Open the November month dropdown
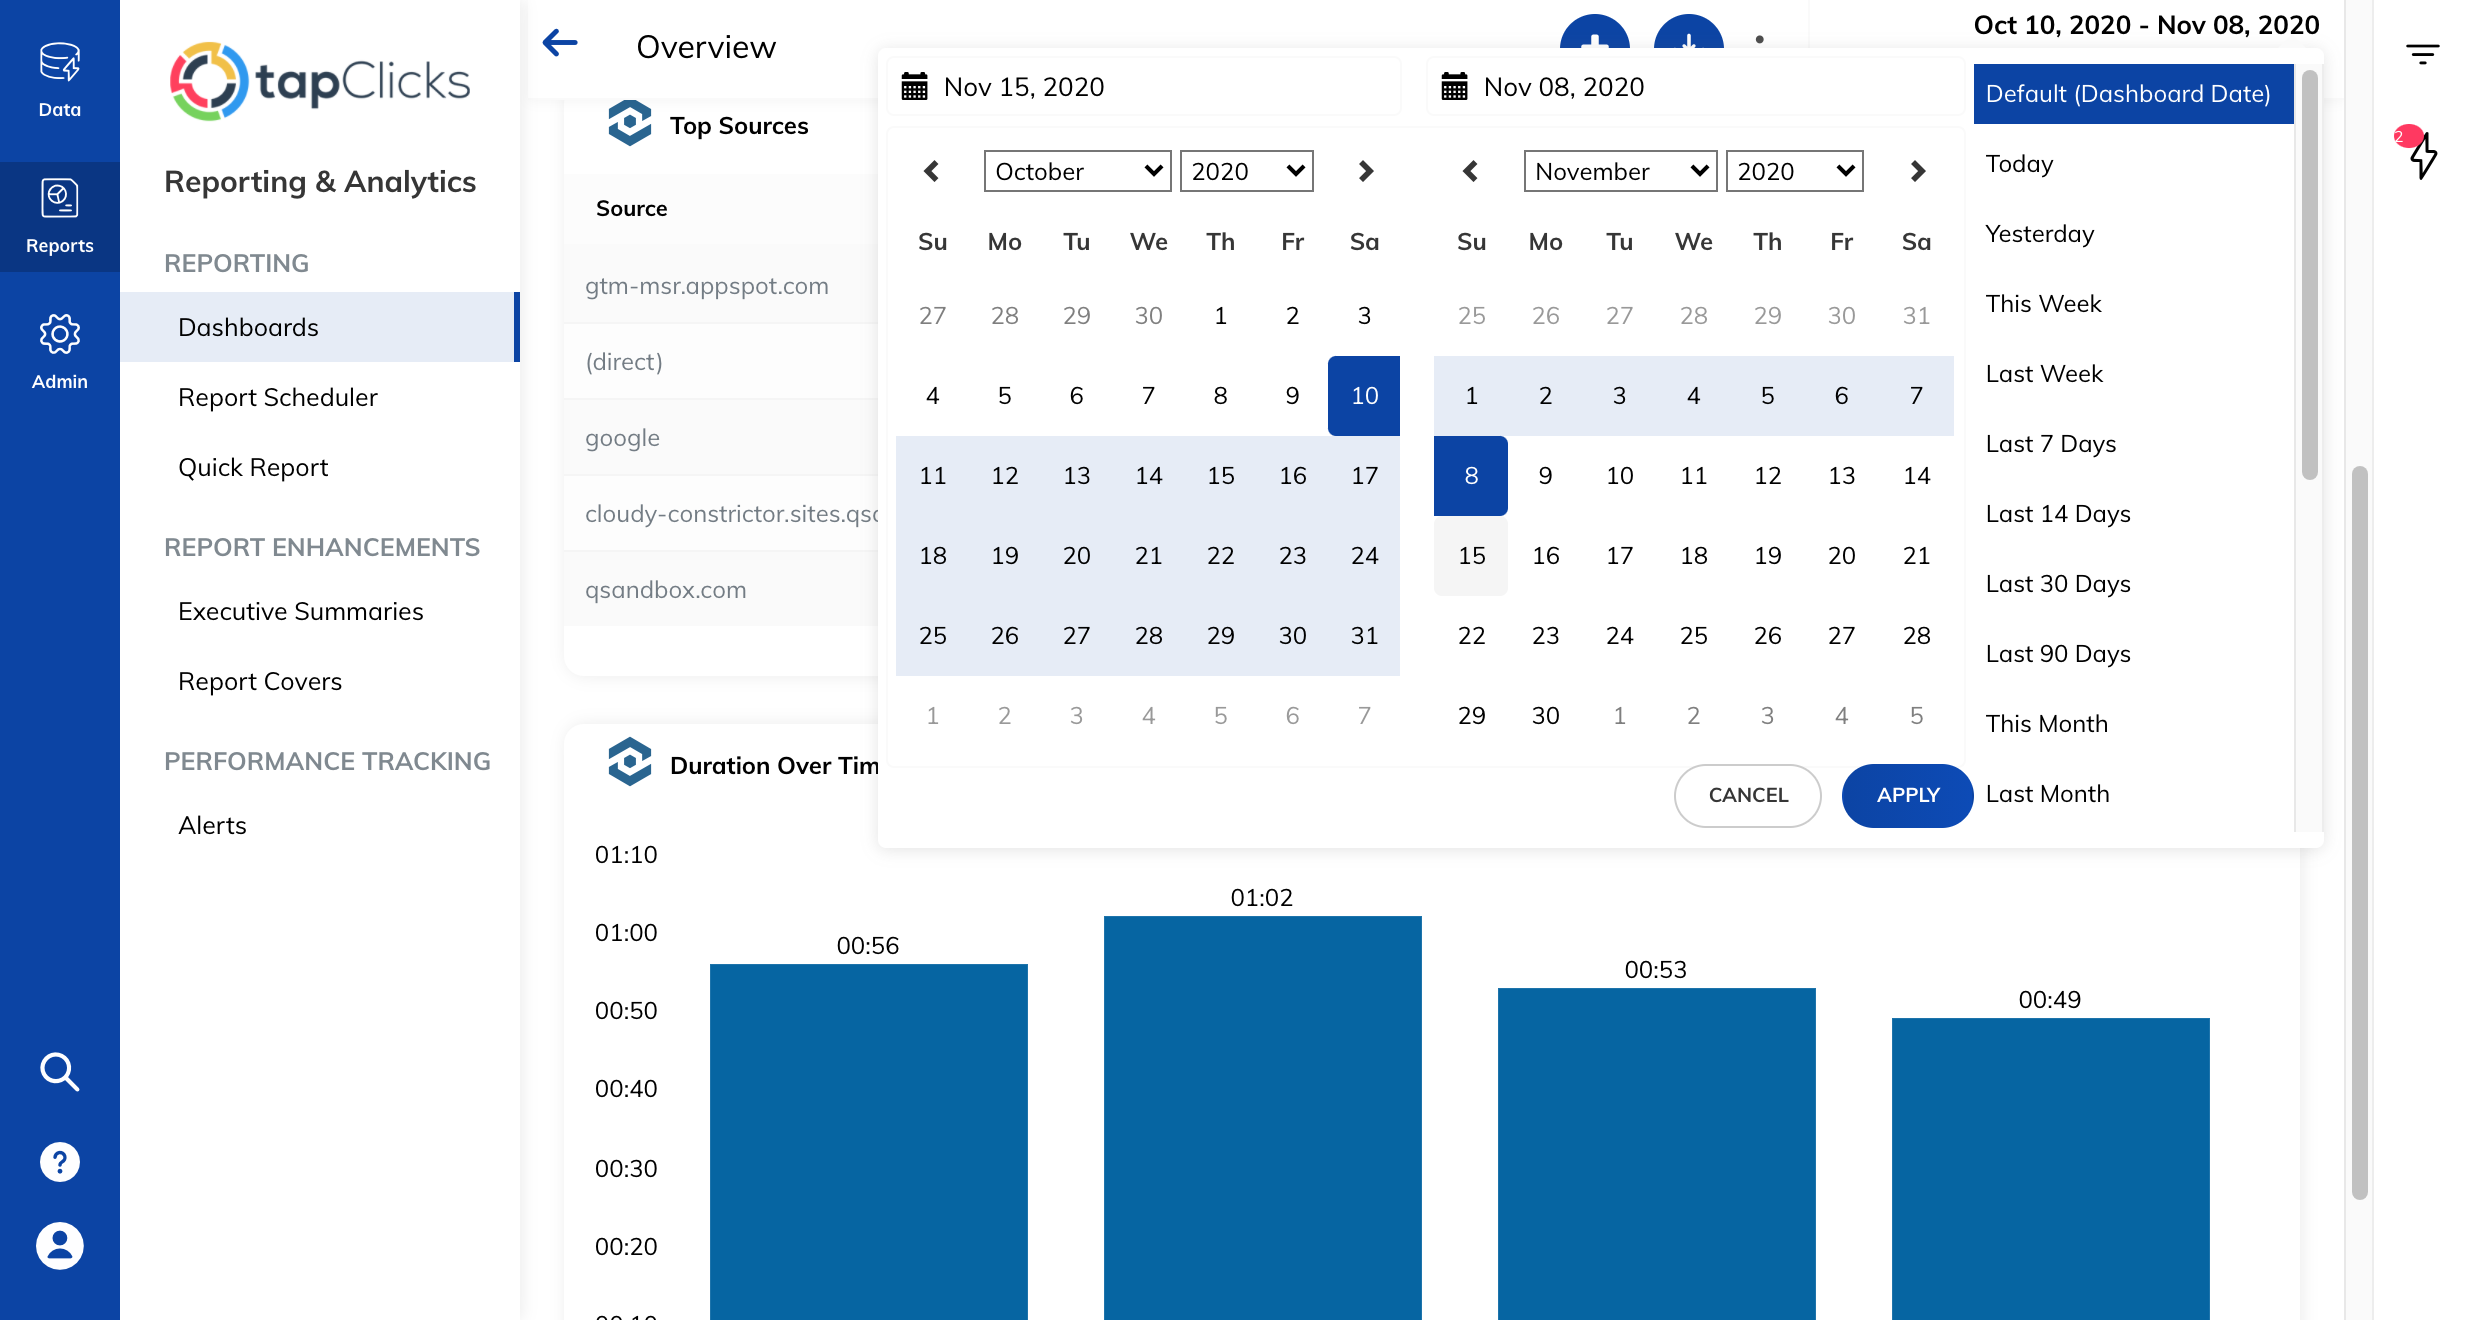Viewport: 2474px width, 1320px height. (1620, 171)
